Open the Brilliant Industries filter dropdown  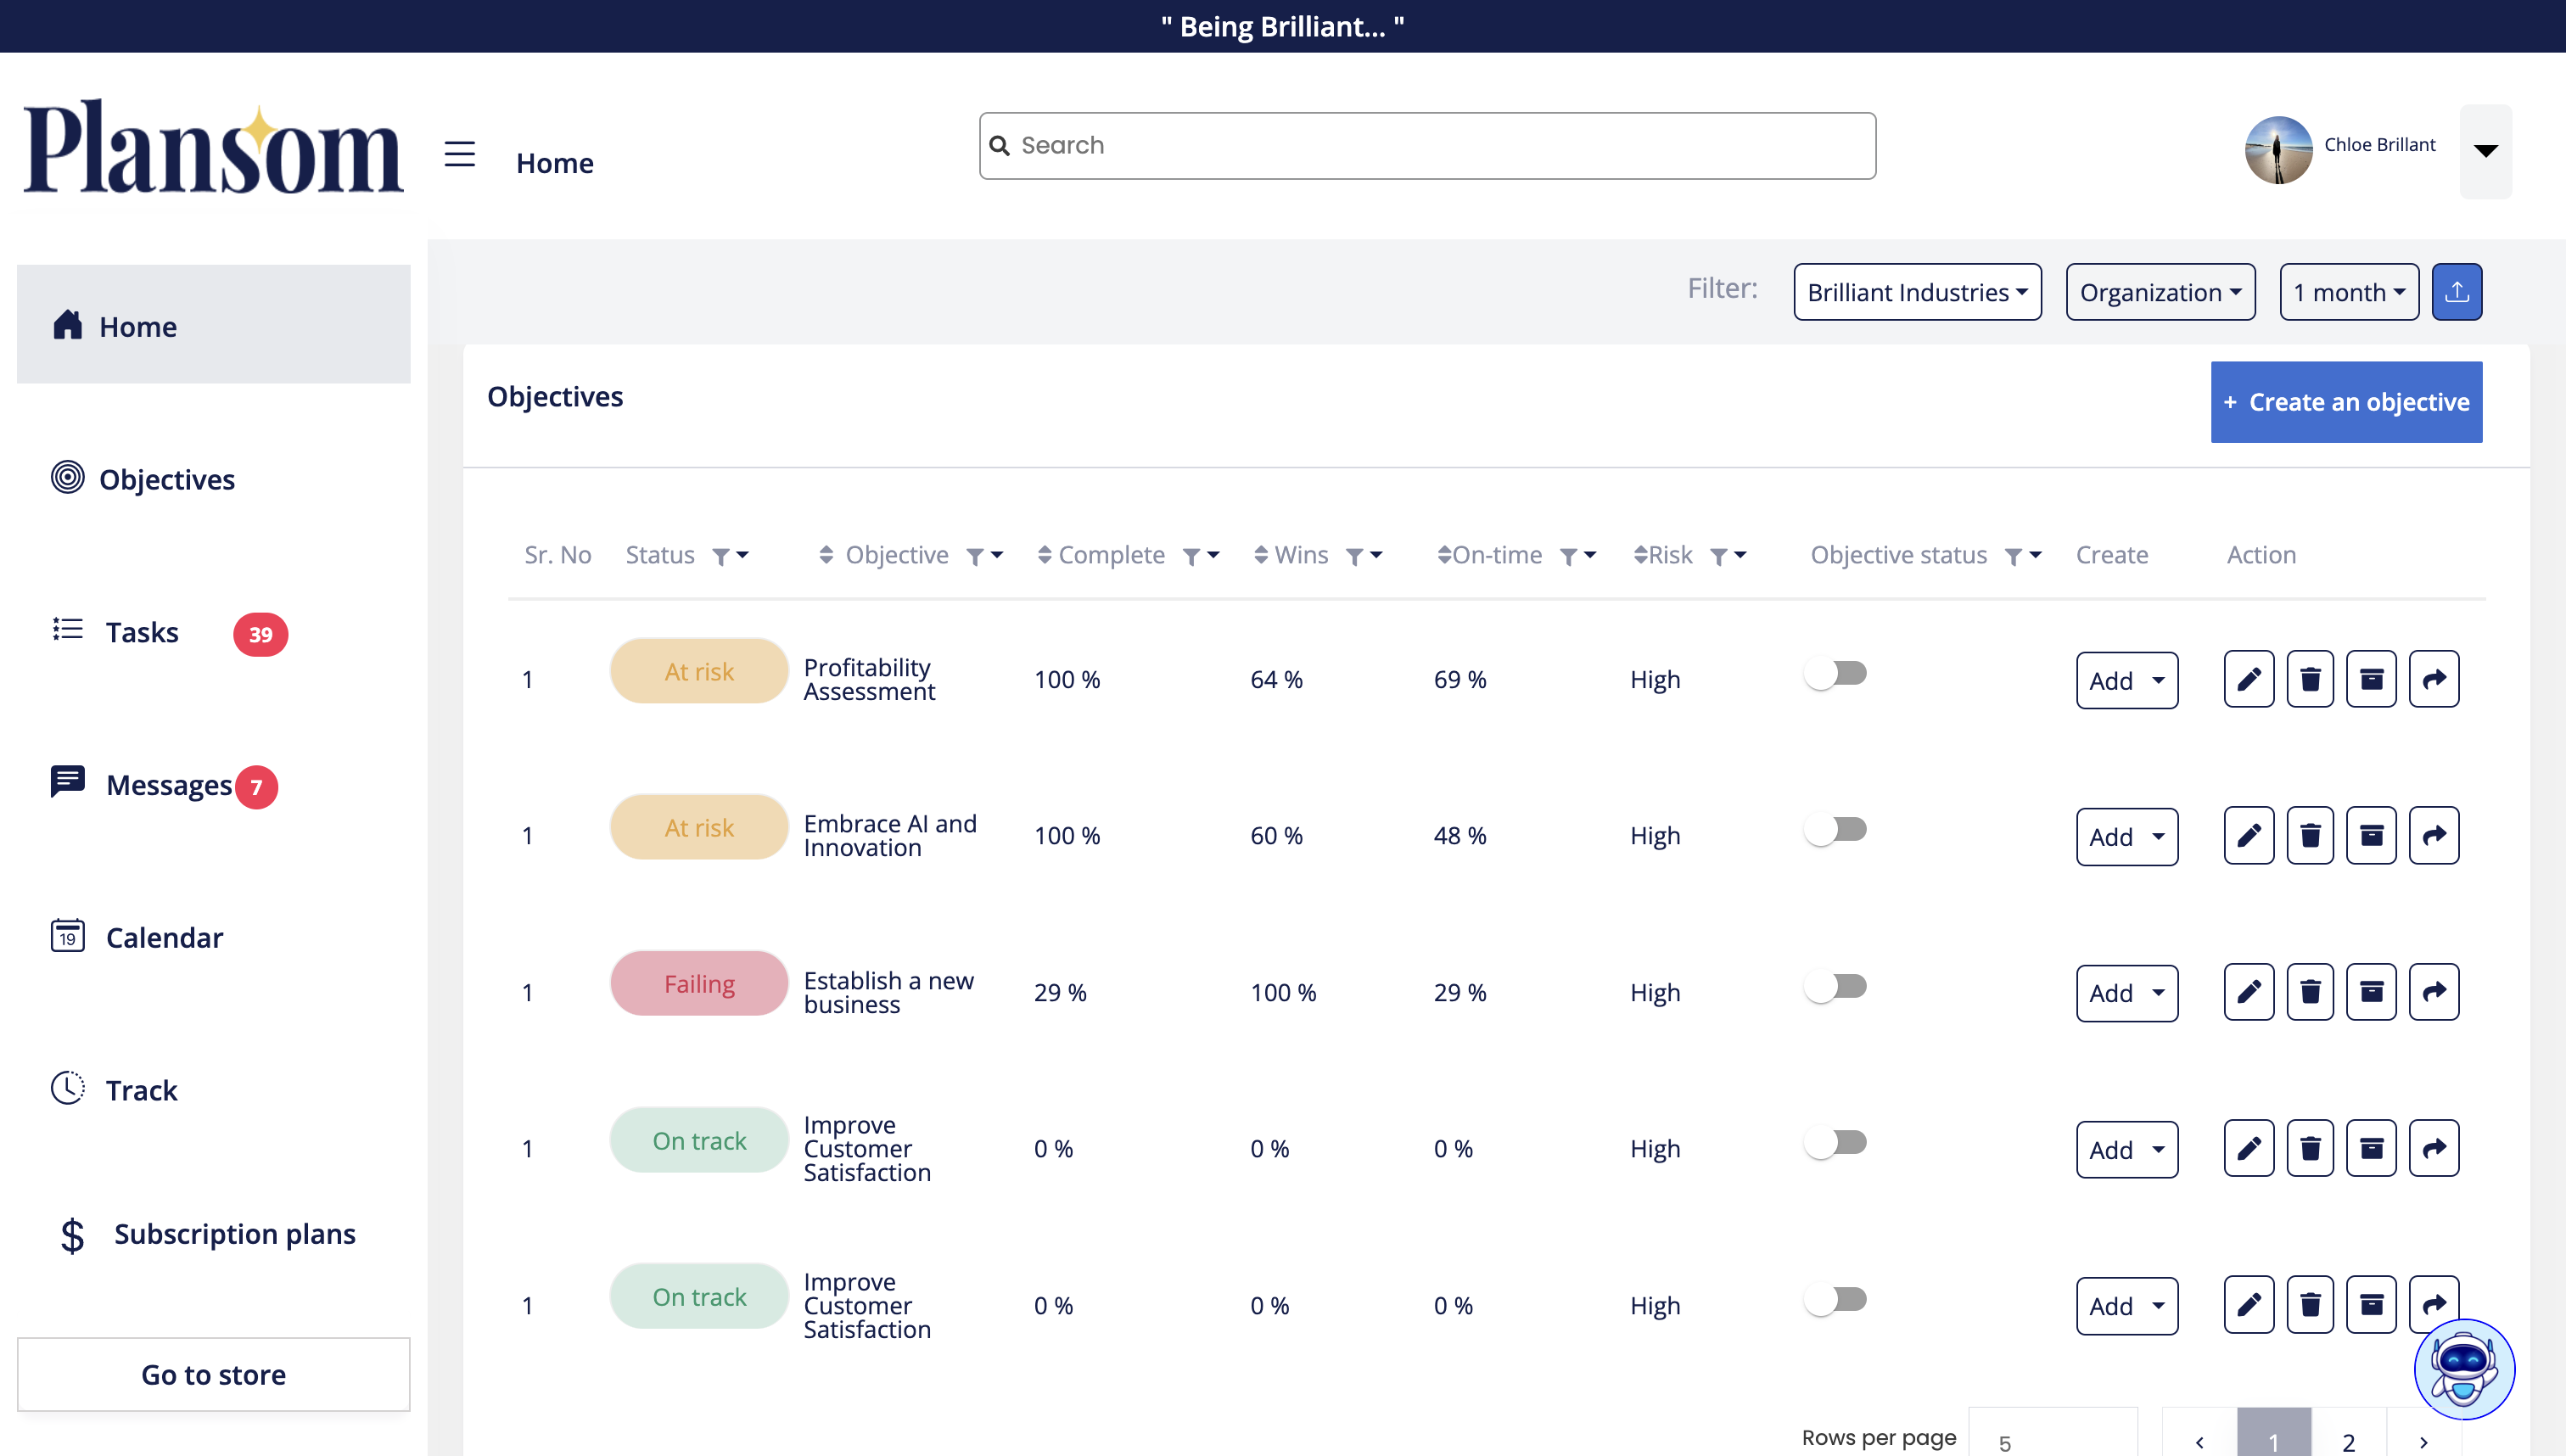pyautogui.click(x=1917, y=292)
